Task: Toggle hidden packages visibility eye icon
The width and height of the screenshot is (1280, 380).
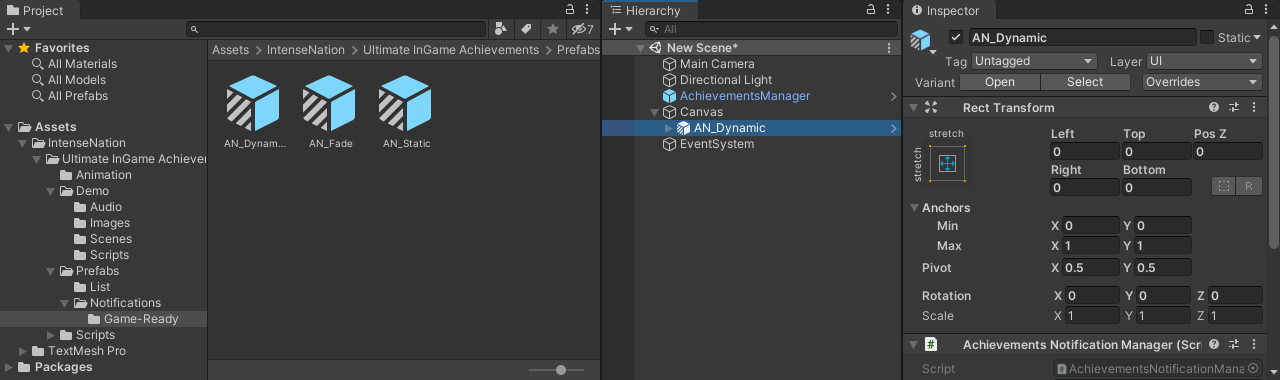Action: coord(581,29)
